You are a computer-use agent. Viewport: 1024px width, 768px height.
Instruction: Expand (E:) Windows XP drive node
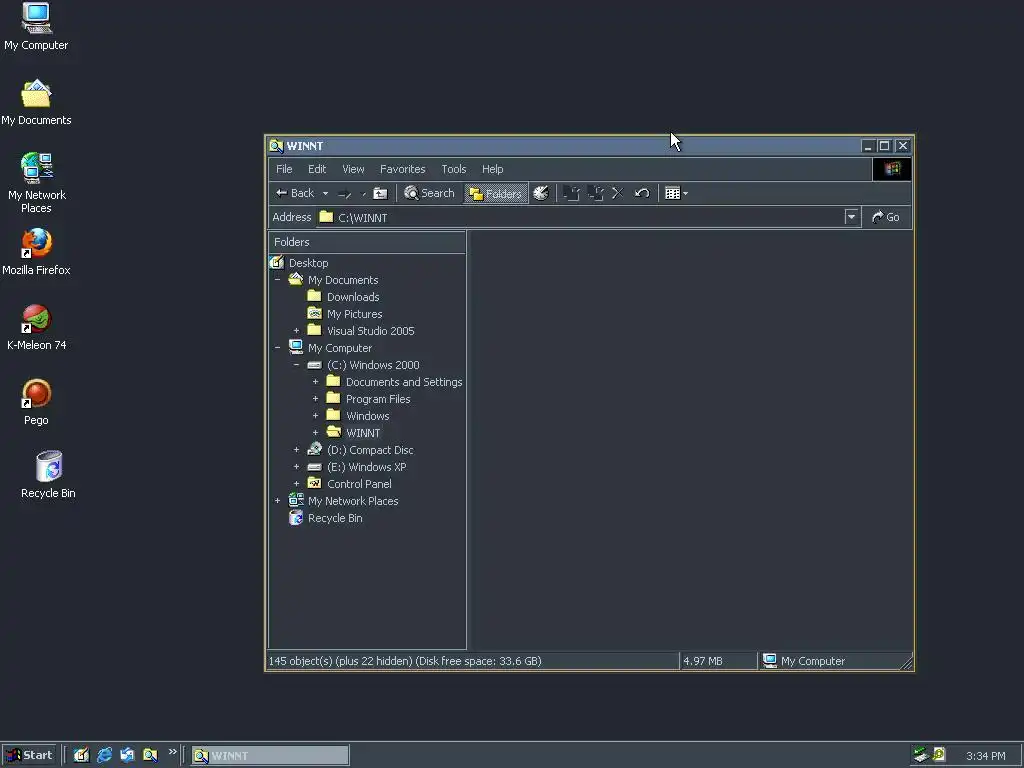(296, 467)
